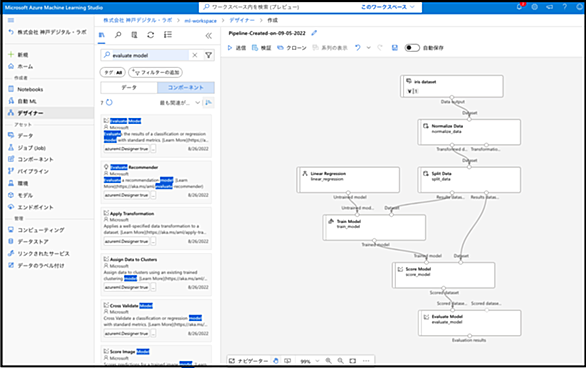The width and height of the screenshot is (586, 368).
Task: Click the search magnifier panel icon
Action: point(118,35)
